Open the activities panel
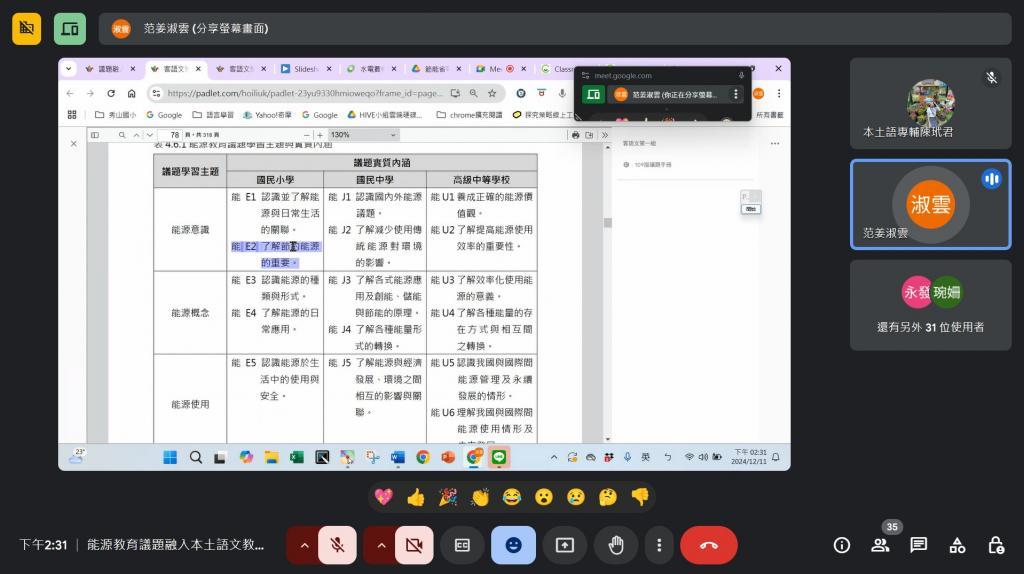Viewport: 1024px width, 574px height. click(x=957, y=545)
